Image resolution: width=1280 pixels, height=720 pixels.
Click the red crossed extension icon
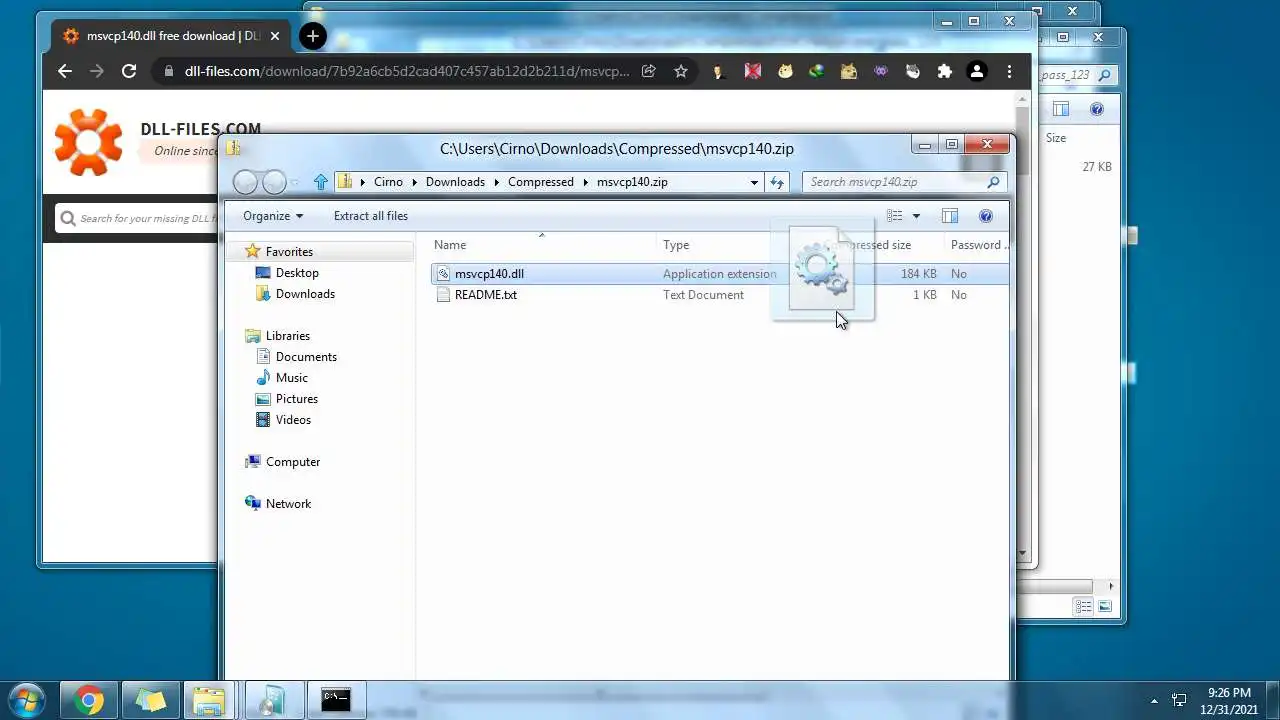(753, 71)
